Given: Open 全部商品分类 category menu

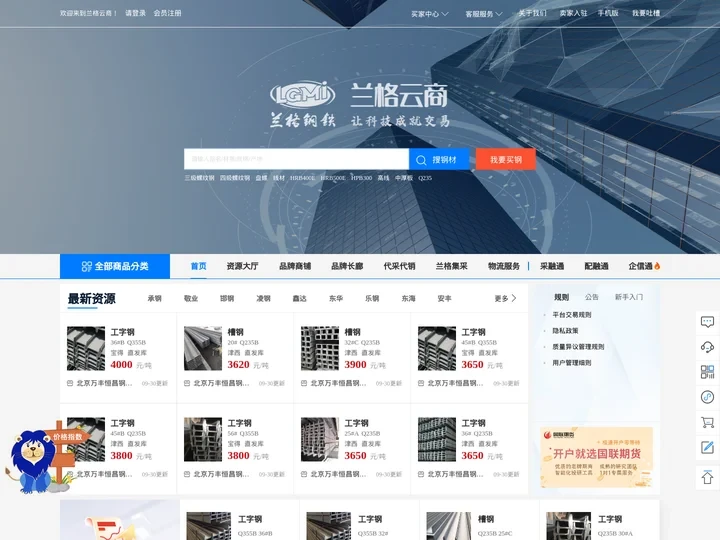Looking at the screenshot, I should [115, 266].
